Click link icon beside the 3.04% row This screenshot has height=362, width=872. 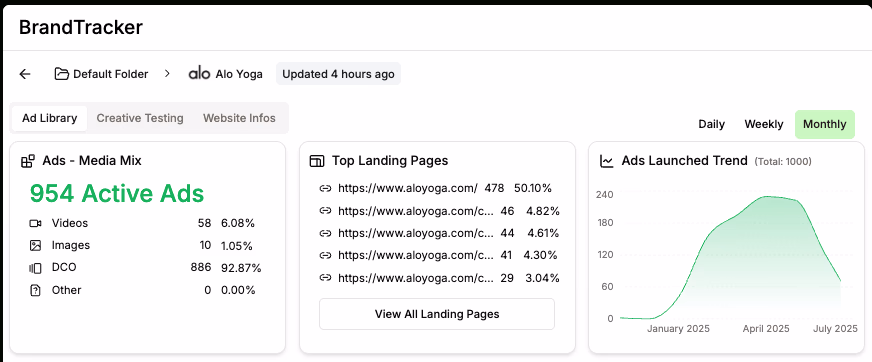325,277
